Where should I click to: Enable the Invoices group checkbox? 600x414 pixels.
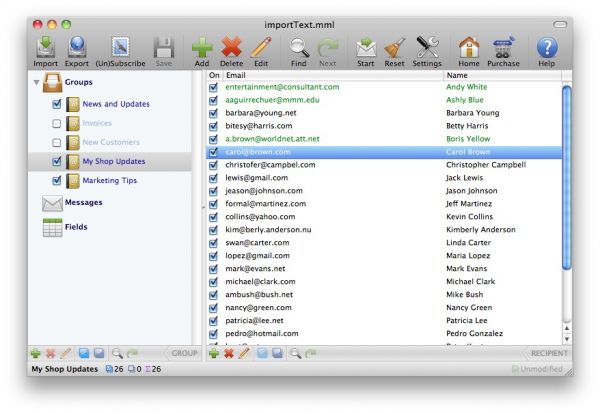[57, 123]
